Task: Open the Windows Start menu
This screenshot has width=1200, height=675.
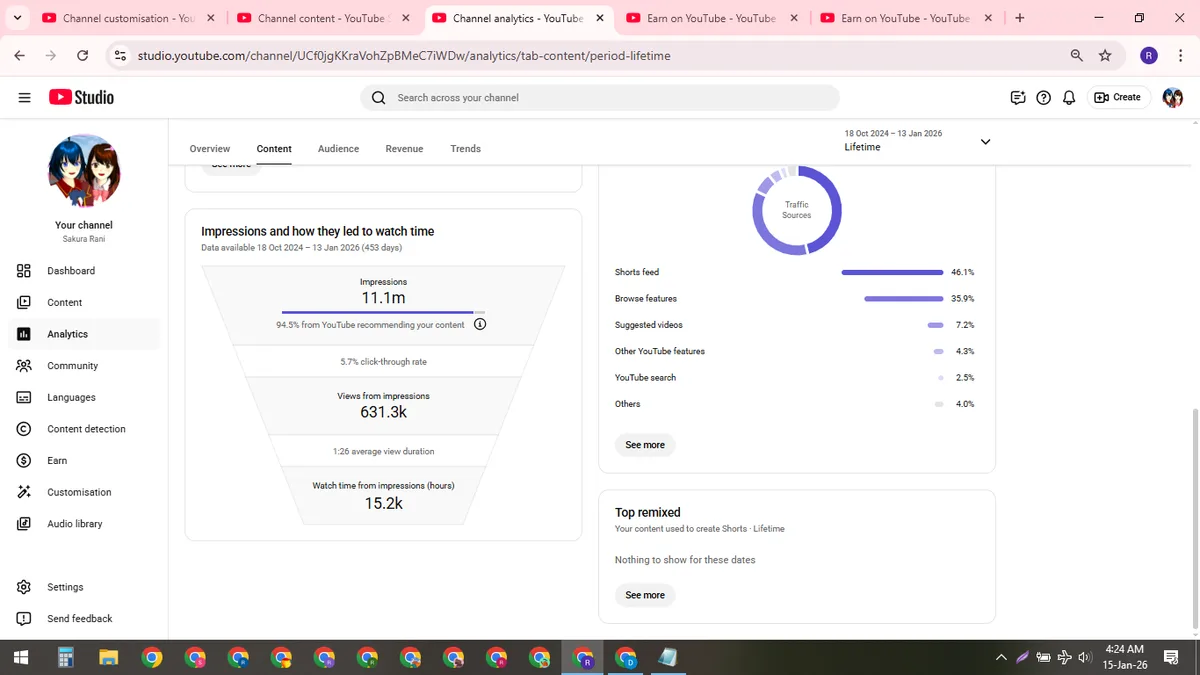Action: click(20, 657)
